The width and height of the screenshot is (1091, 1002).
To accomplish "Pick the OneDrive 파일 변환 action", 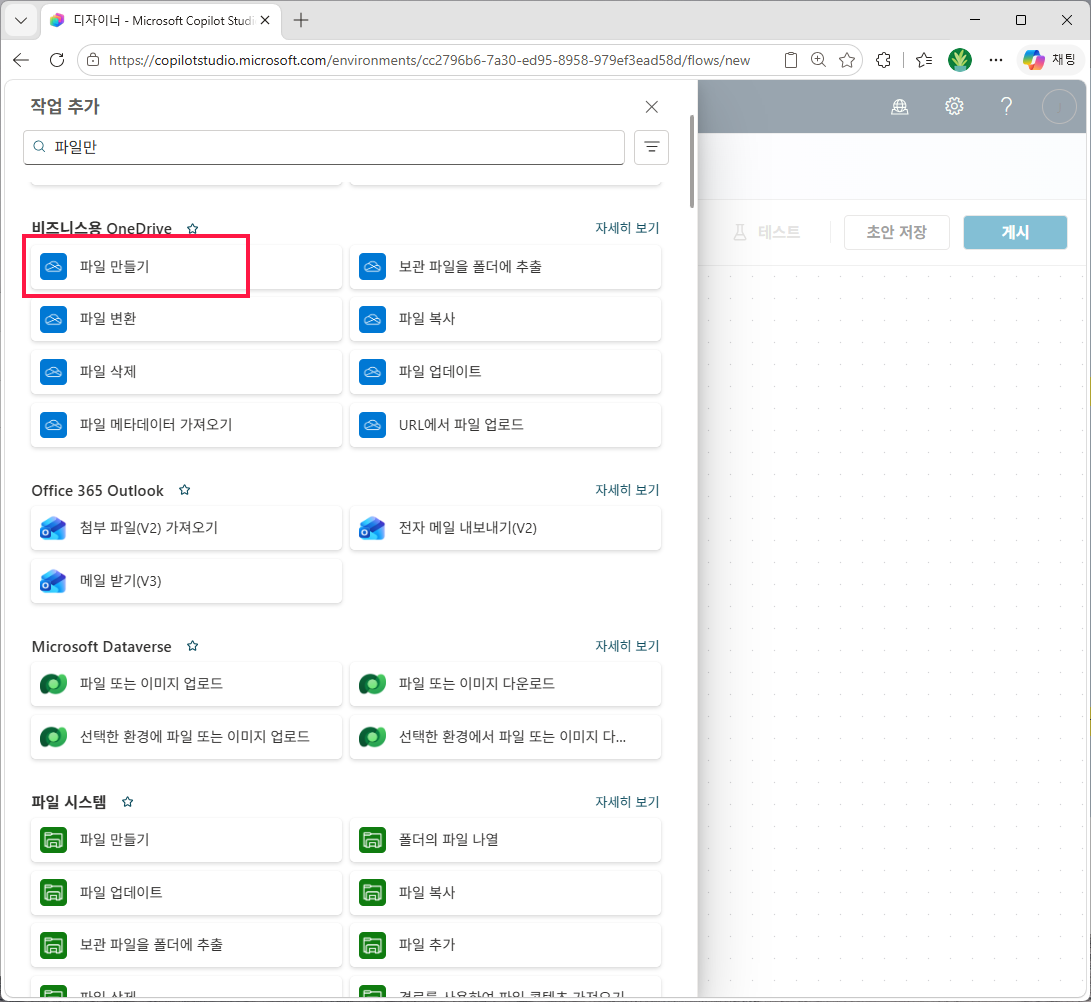I will click(186, 319).
